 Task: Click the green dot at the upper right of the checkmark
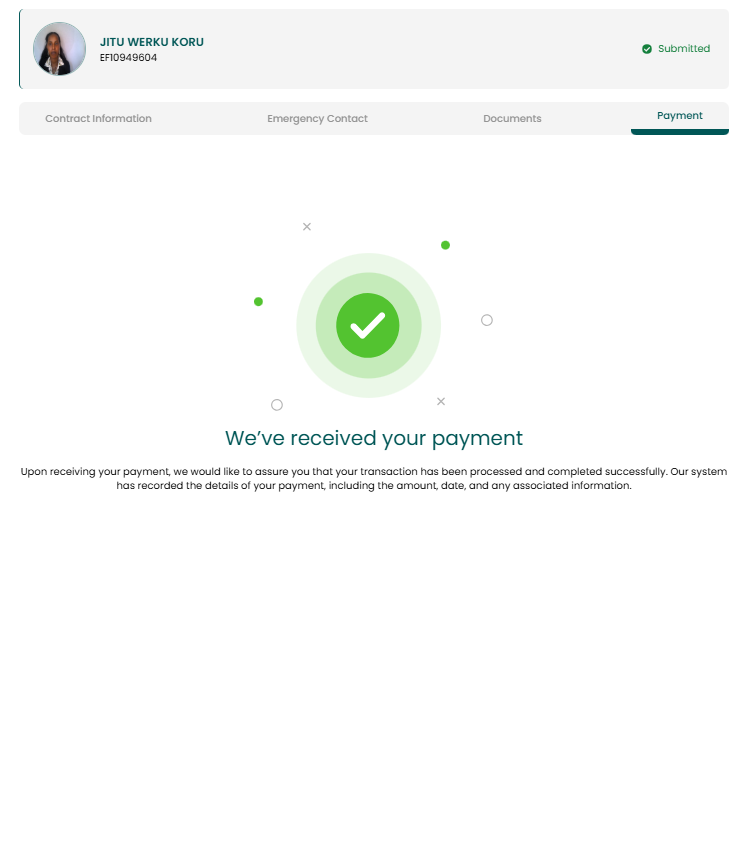pos(445,245)
